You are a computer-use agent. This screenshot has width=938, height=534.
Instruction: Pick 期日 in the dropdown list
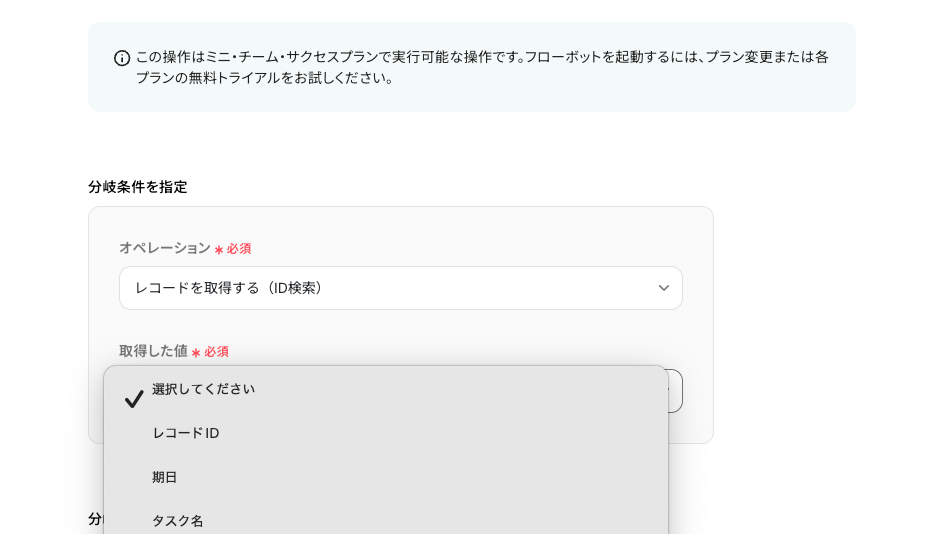point(164,477)
